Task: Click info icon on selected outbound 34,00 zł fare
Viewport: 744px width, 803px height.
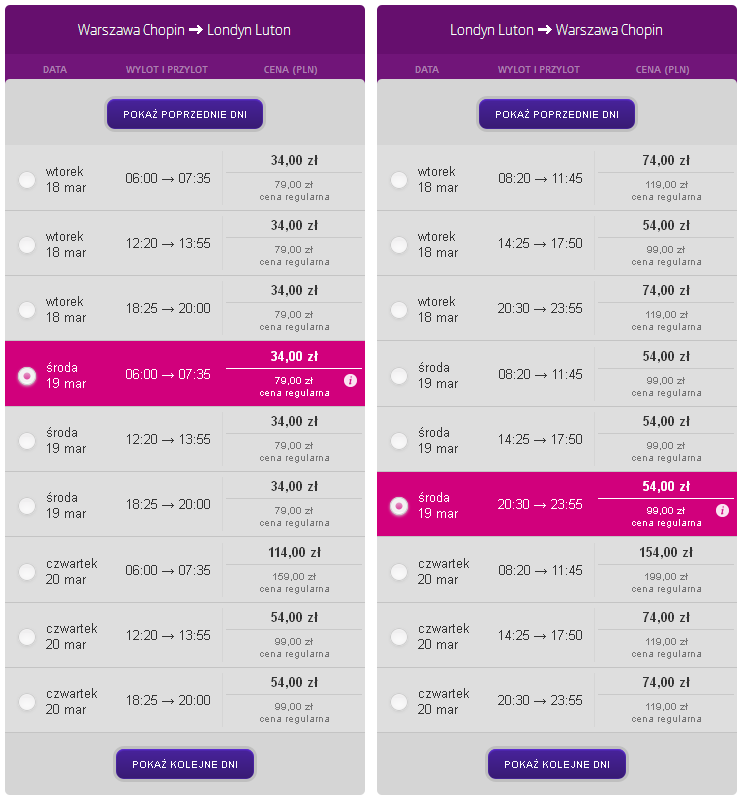Action: point(350,381)
